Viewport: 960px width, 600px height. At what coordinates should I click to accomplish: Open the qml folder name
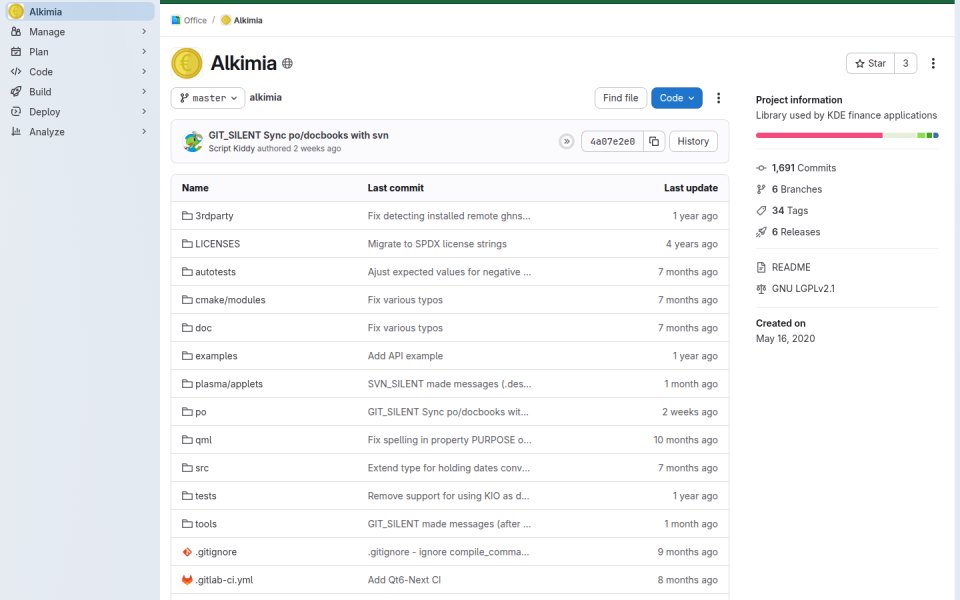pos(203,440)
